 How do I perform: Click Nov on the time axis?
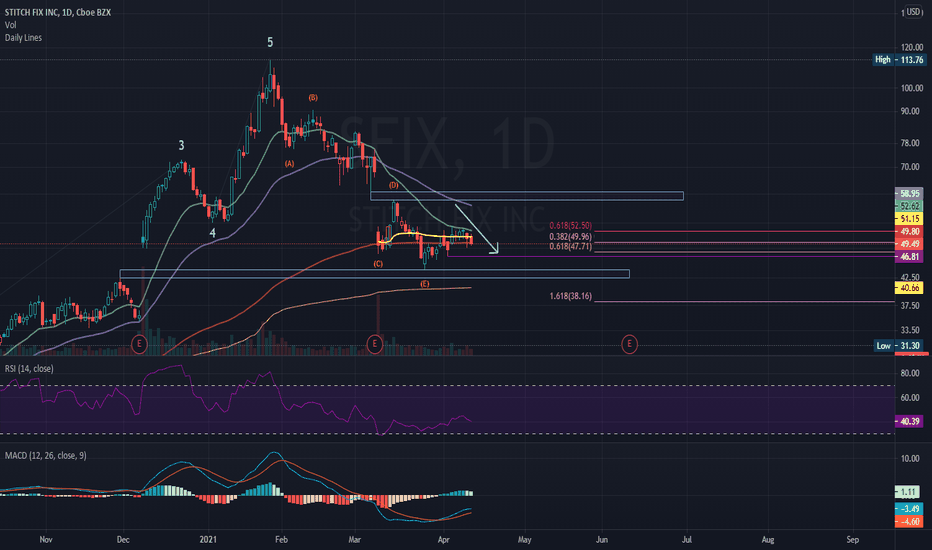(46, 540)
